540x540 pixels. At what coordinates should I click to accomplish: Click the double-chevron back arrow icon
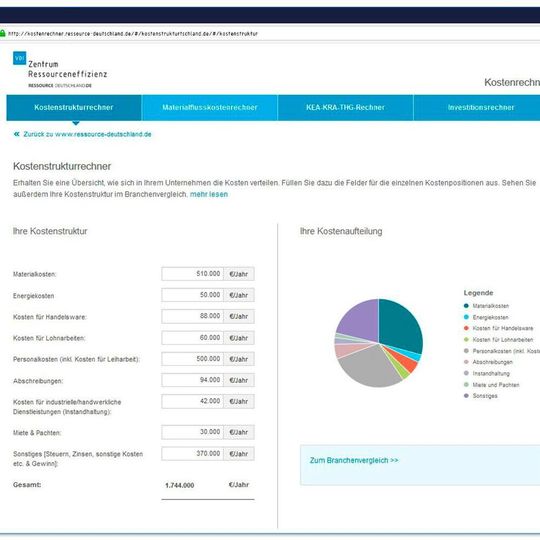click(x=17, y=134)
